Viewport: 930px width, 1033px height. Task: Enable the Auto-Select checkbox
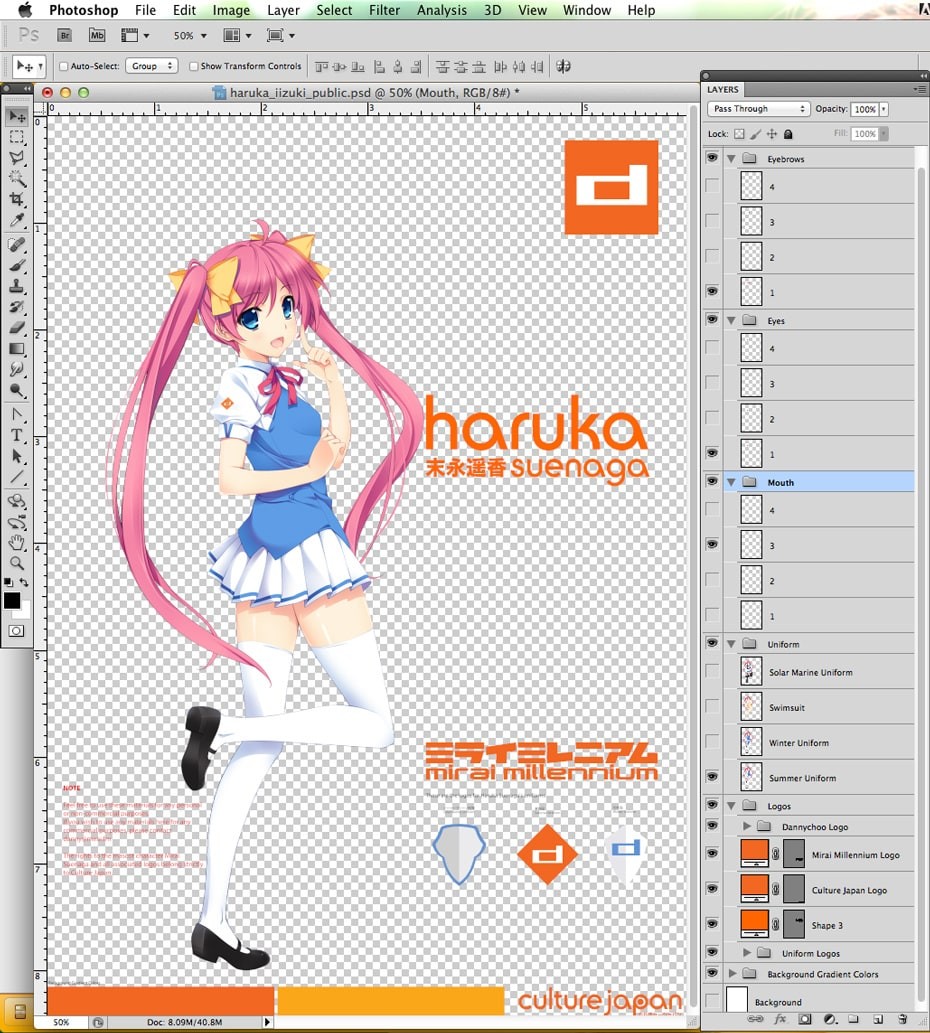pos(64,67)
